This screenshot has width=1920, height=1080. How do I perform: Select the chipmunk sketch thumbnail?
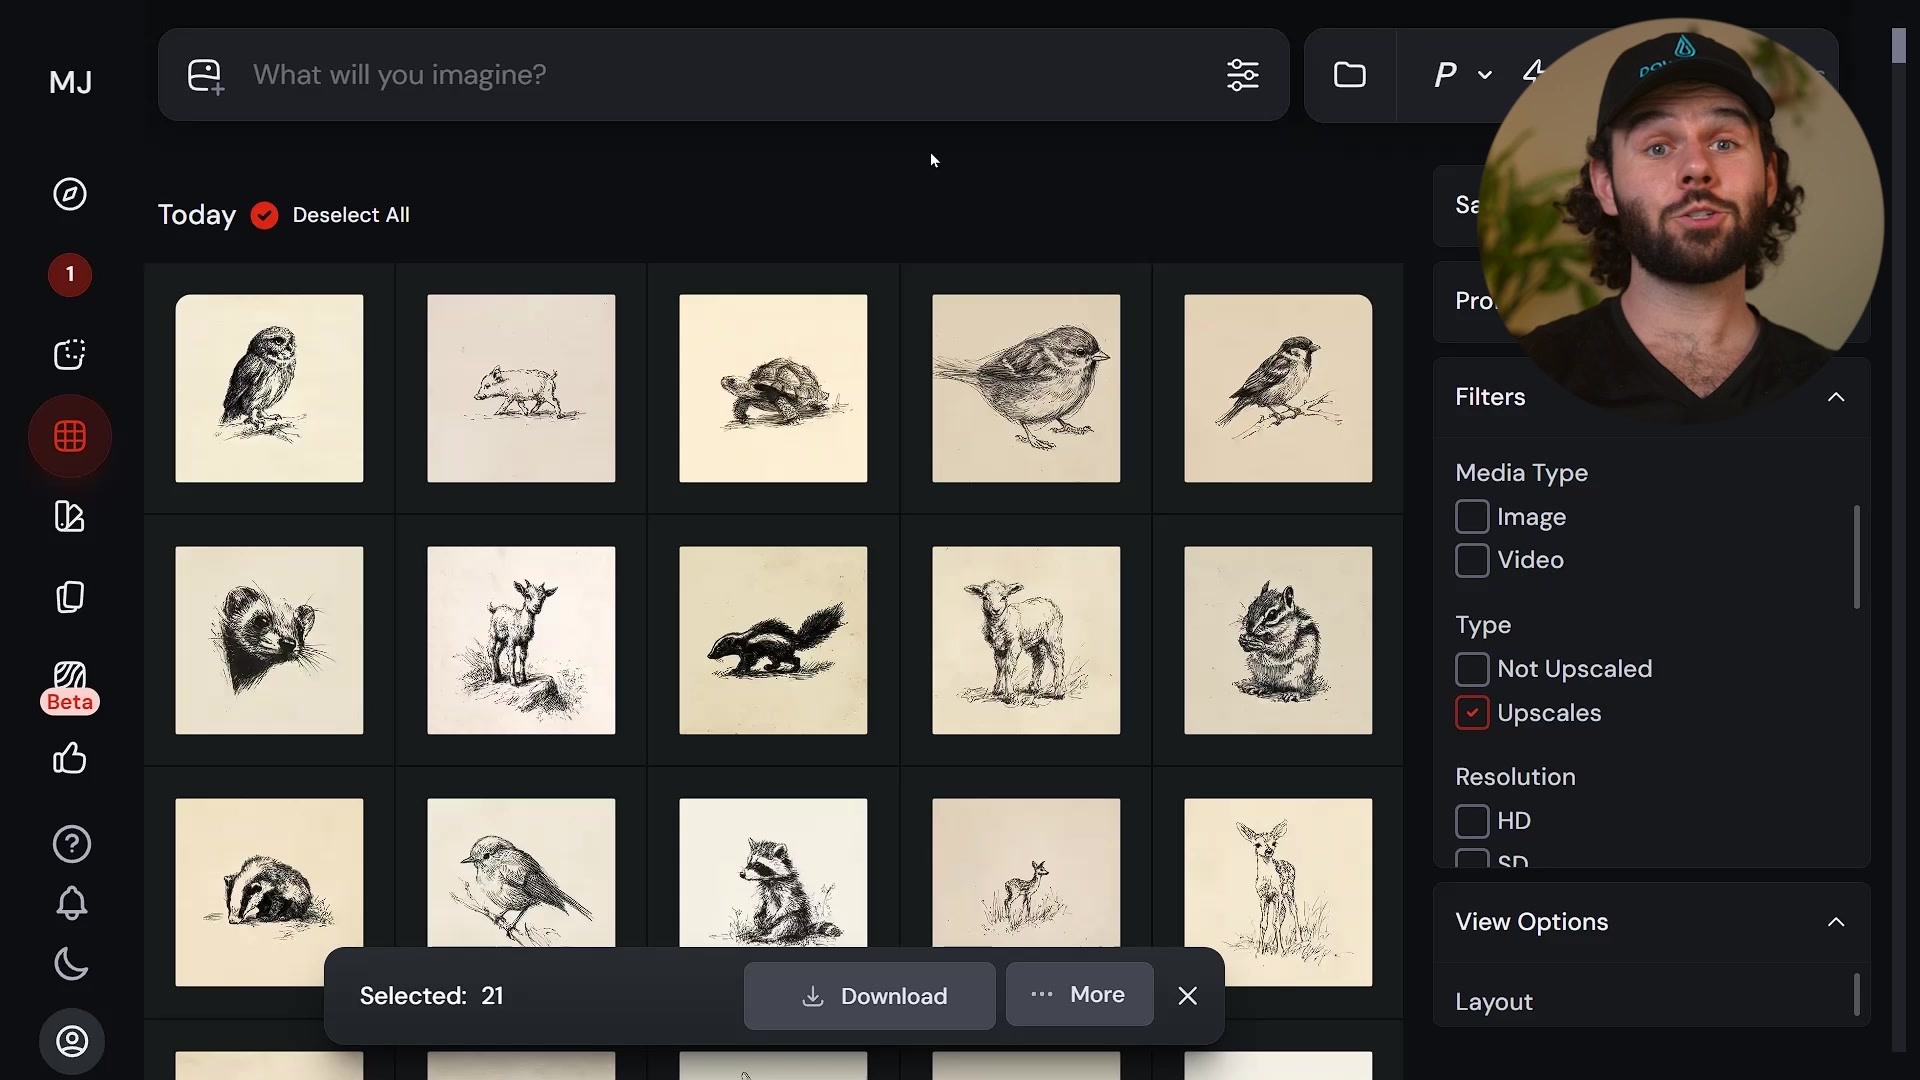(1278, 640)
